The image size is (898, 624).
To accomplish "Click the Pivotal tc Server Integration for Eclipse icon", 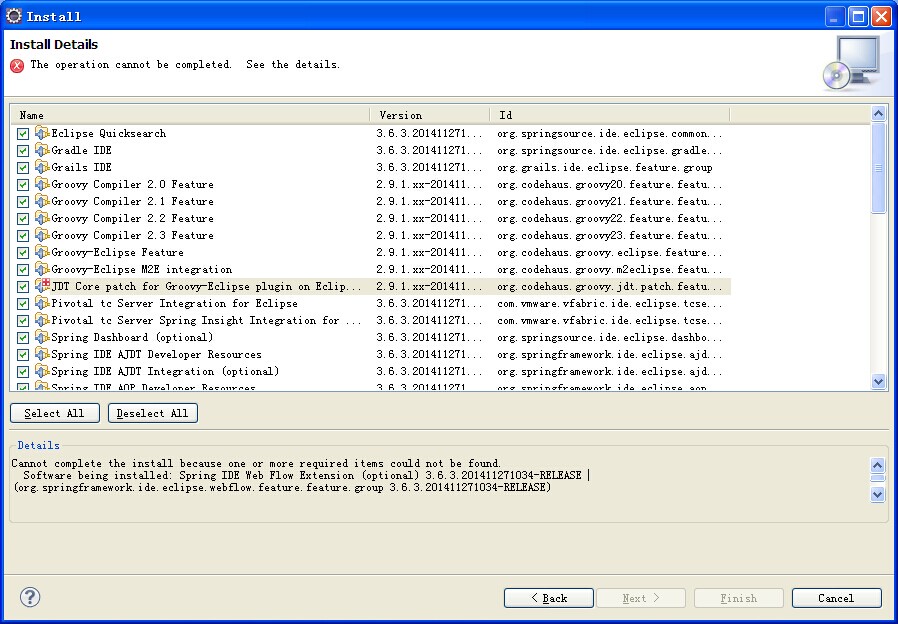I will pos(42,303).
